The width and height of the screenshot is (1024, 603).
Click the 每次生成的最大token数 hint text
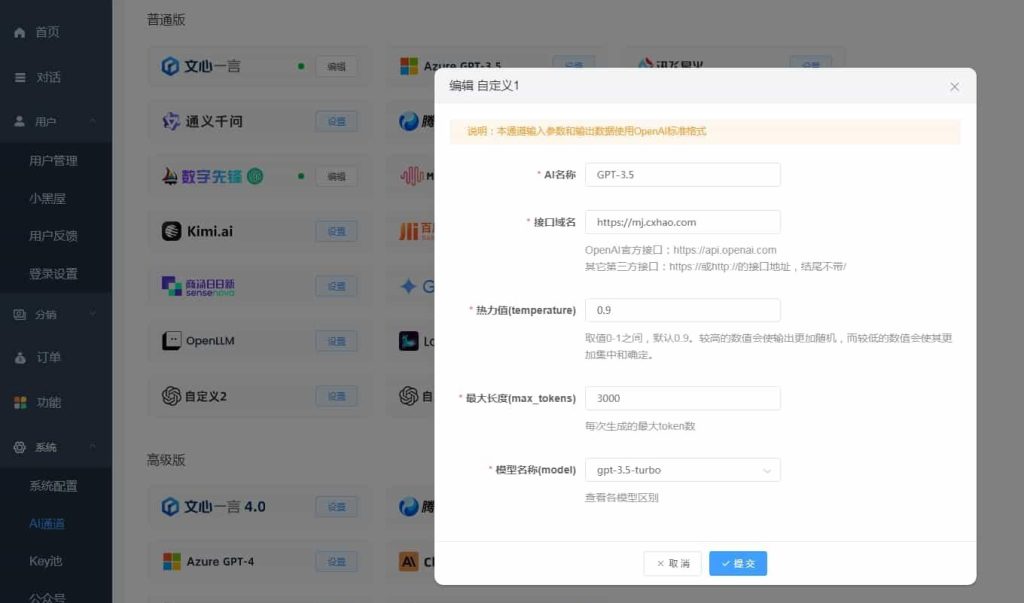pos(640,426)
